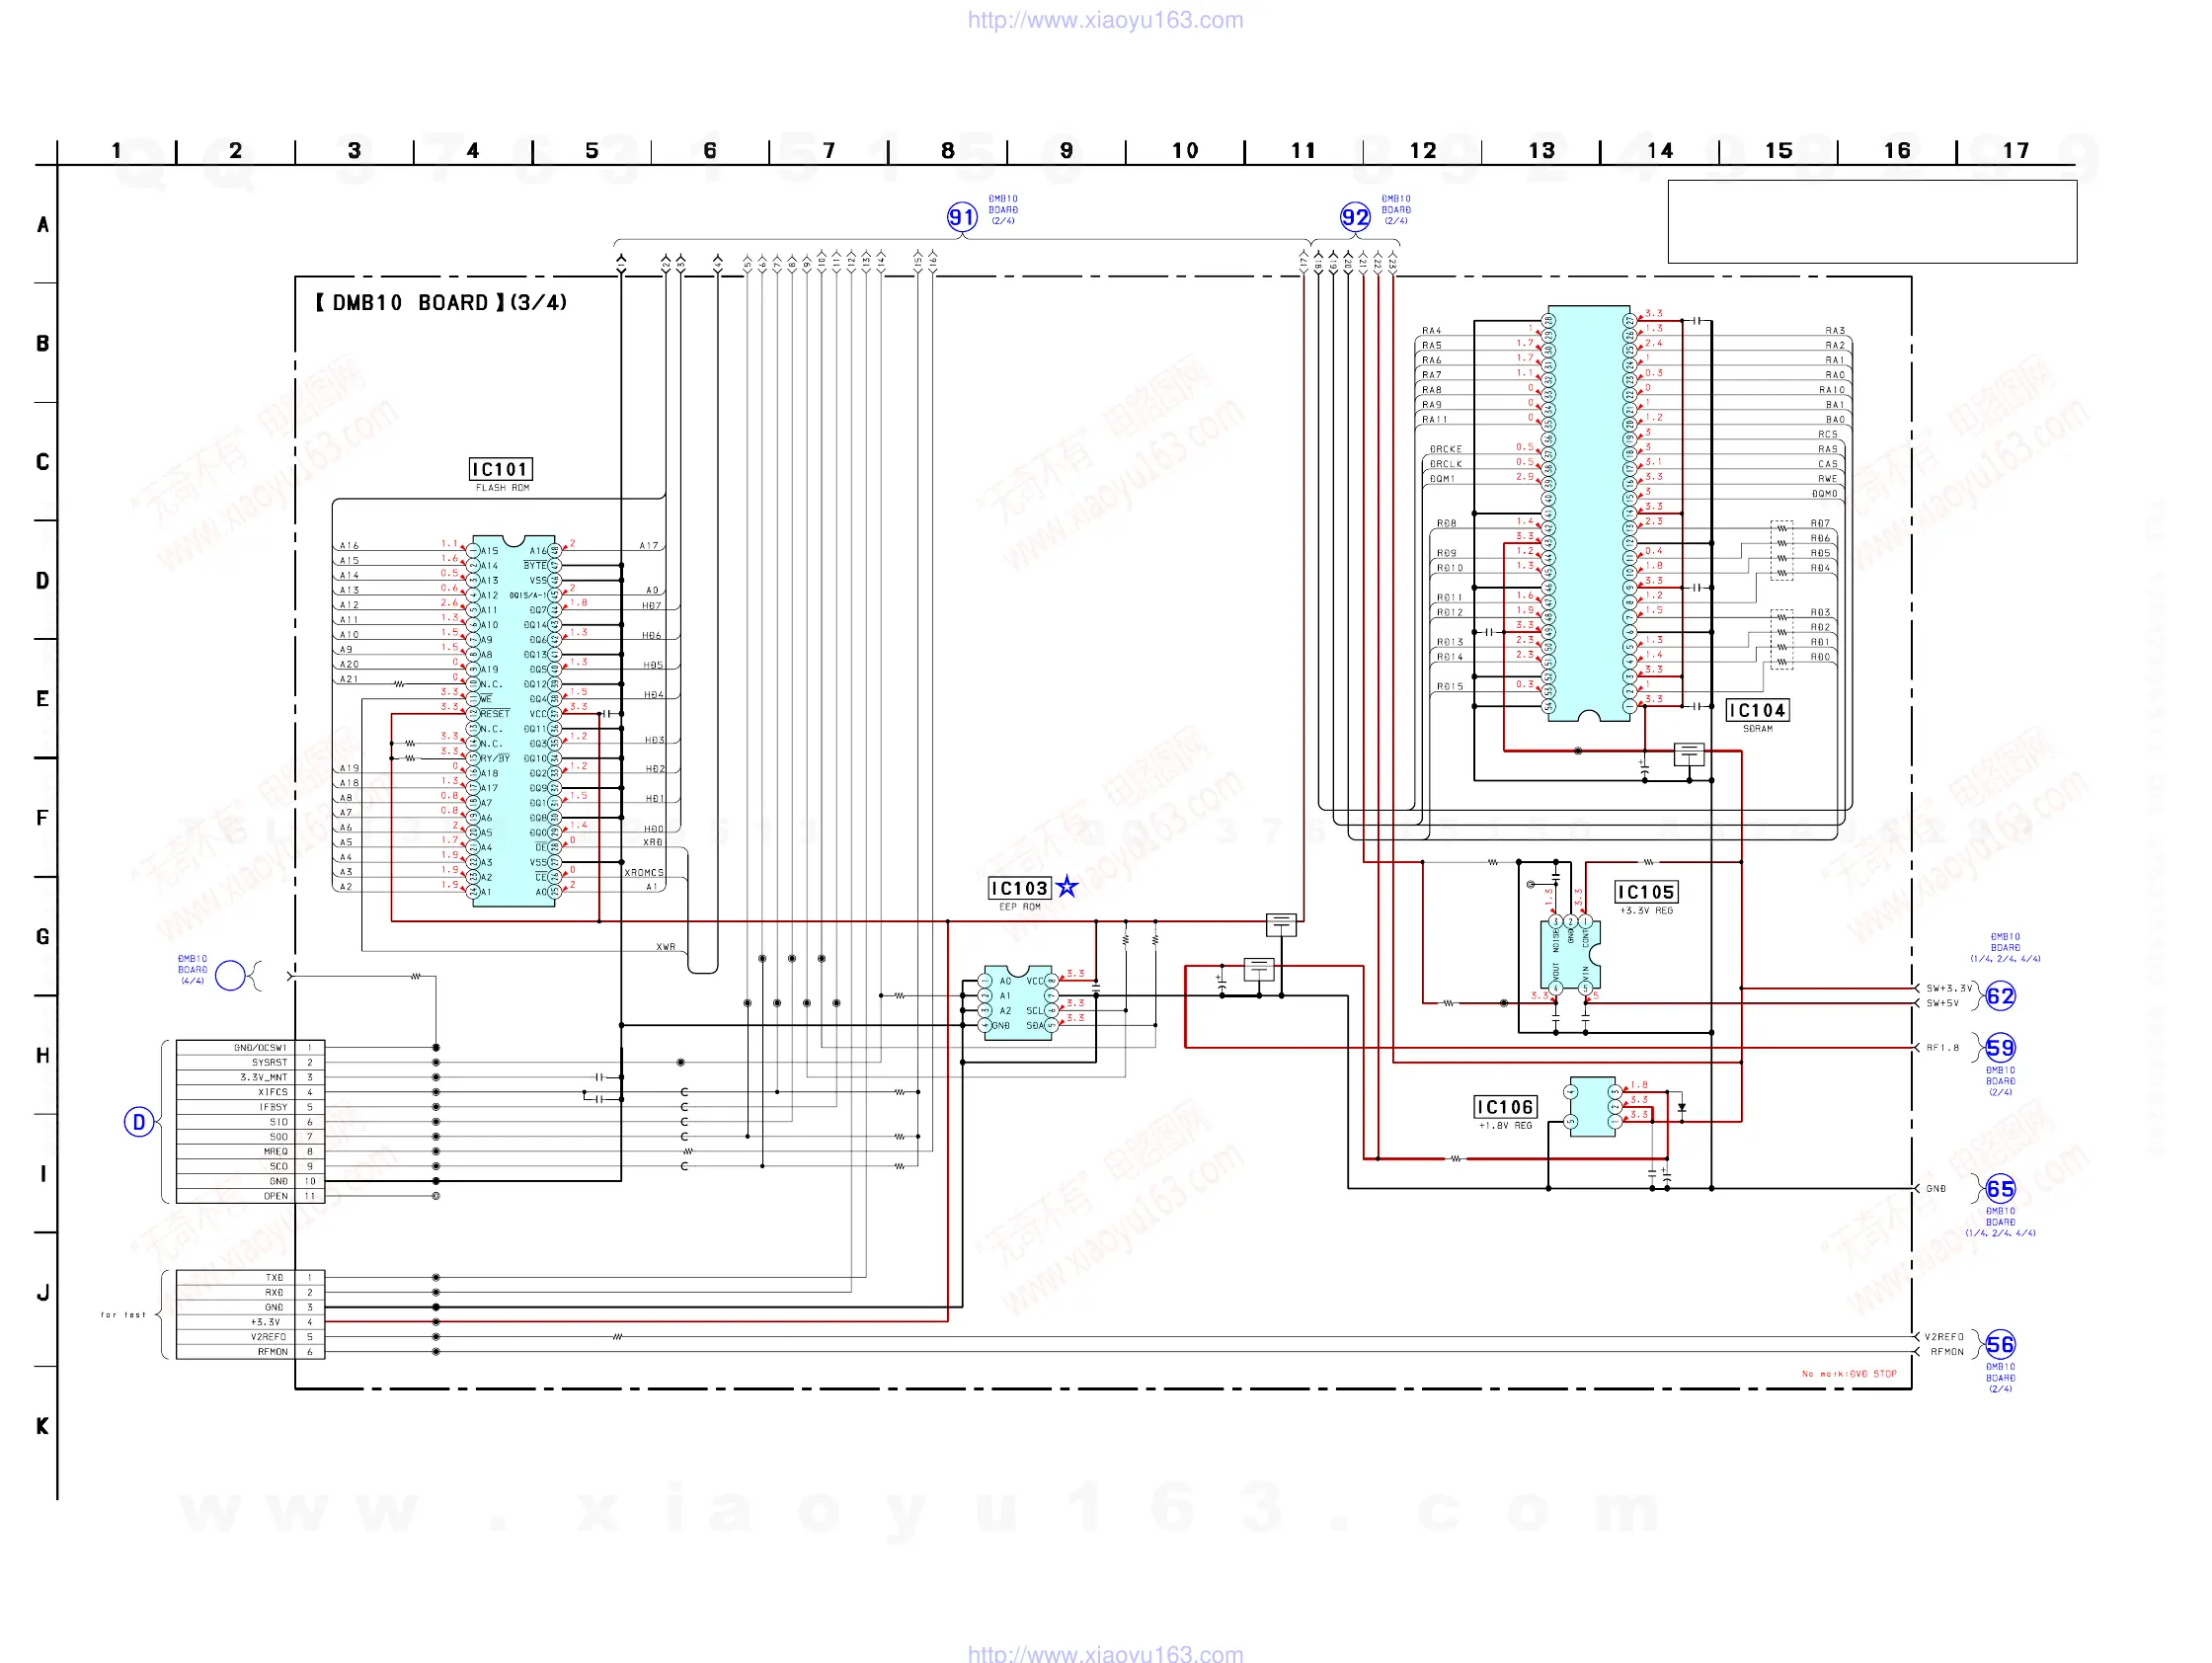Click the blue star next to IC103
Image resolution: width=2212 pixels, height=1663 pixels.
coord(1067,887)
